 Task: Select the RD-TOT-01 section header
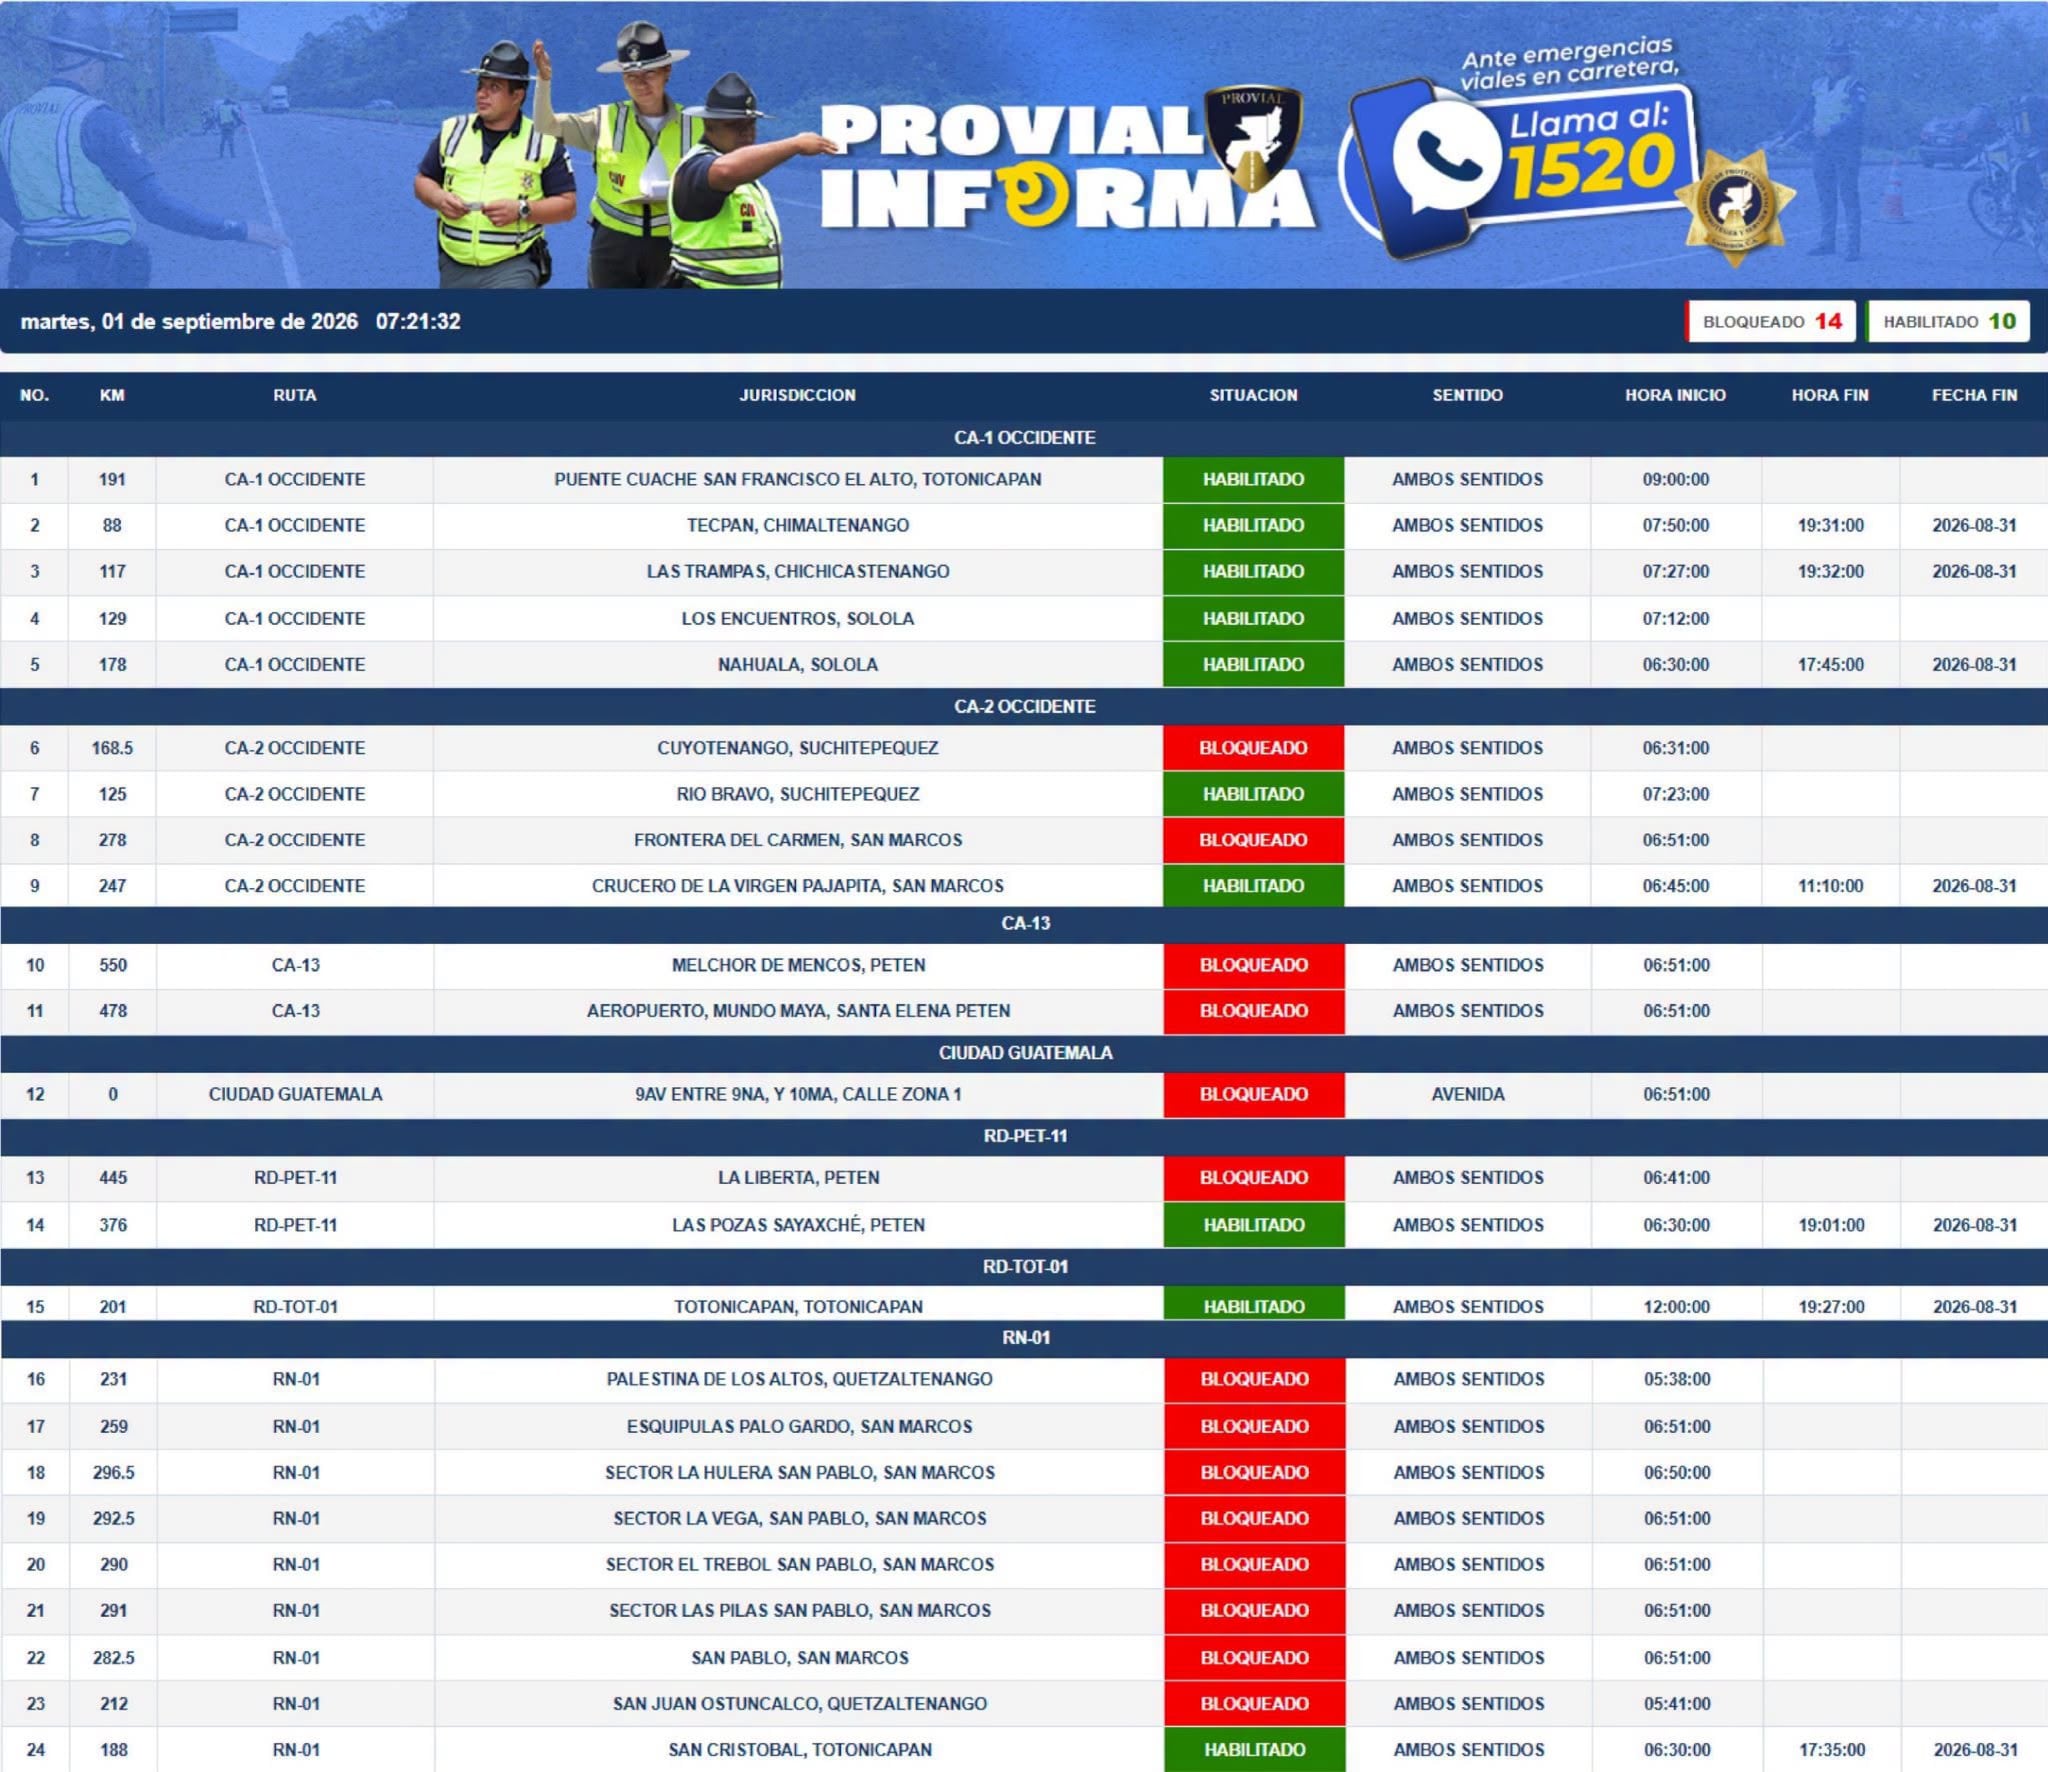point(1024,1267)
